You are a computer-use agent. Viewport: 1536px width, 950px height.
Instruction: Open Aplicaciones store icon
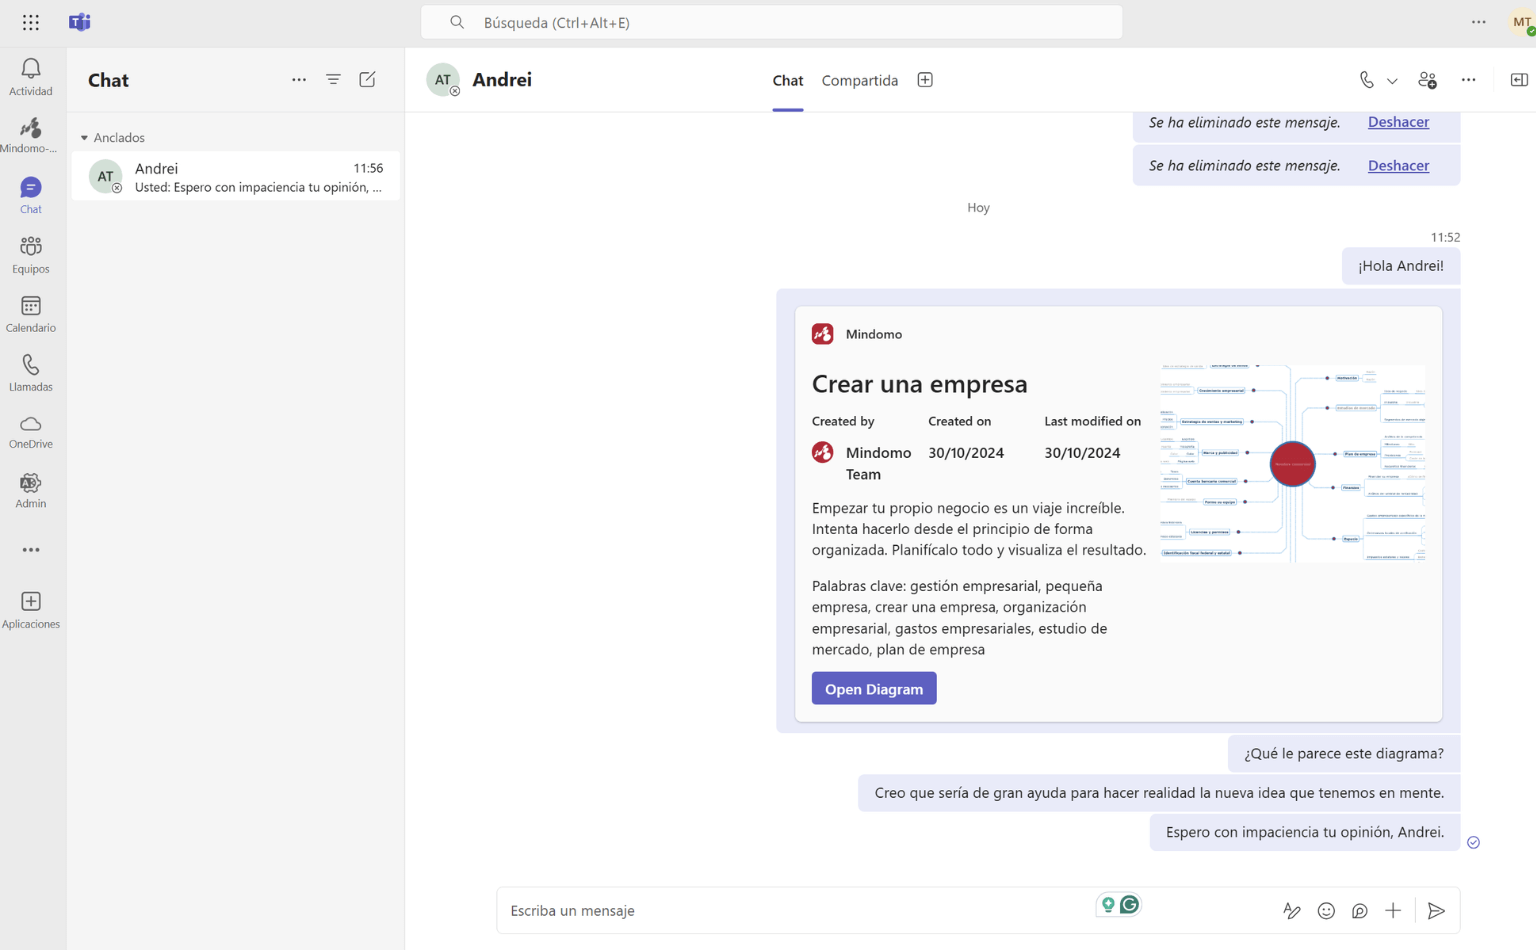pyautogui.click(x=31, y=610)
